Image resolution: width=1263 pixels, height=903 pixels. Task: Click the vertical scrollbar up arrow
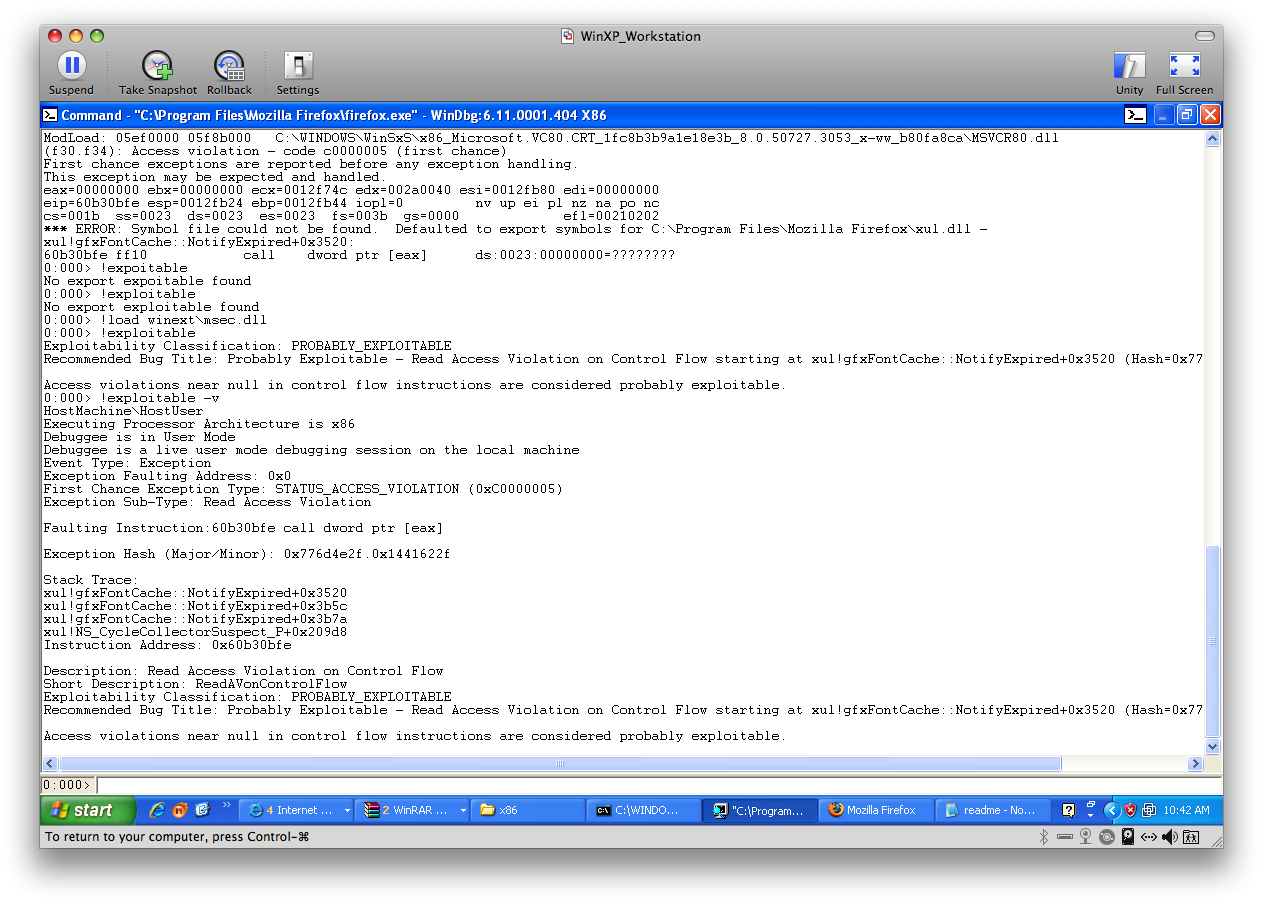coord(1213,139)
